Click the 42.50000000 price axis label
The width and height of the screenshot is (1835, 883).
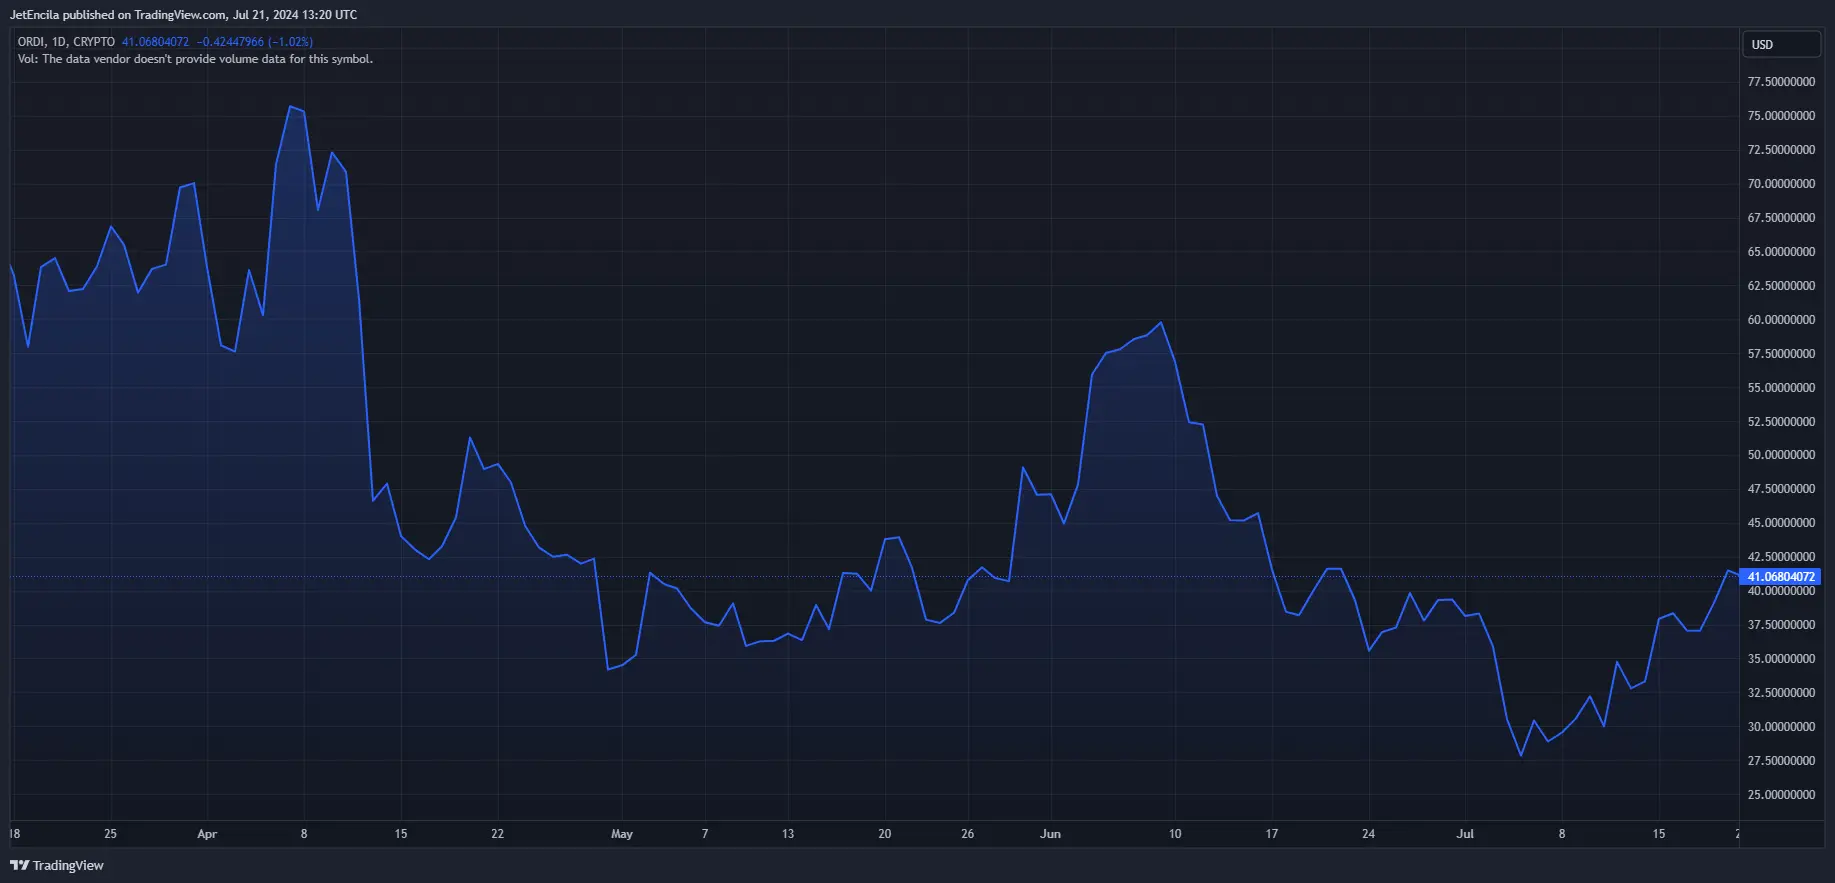1781,557
